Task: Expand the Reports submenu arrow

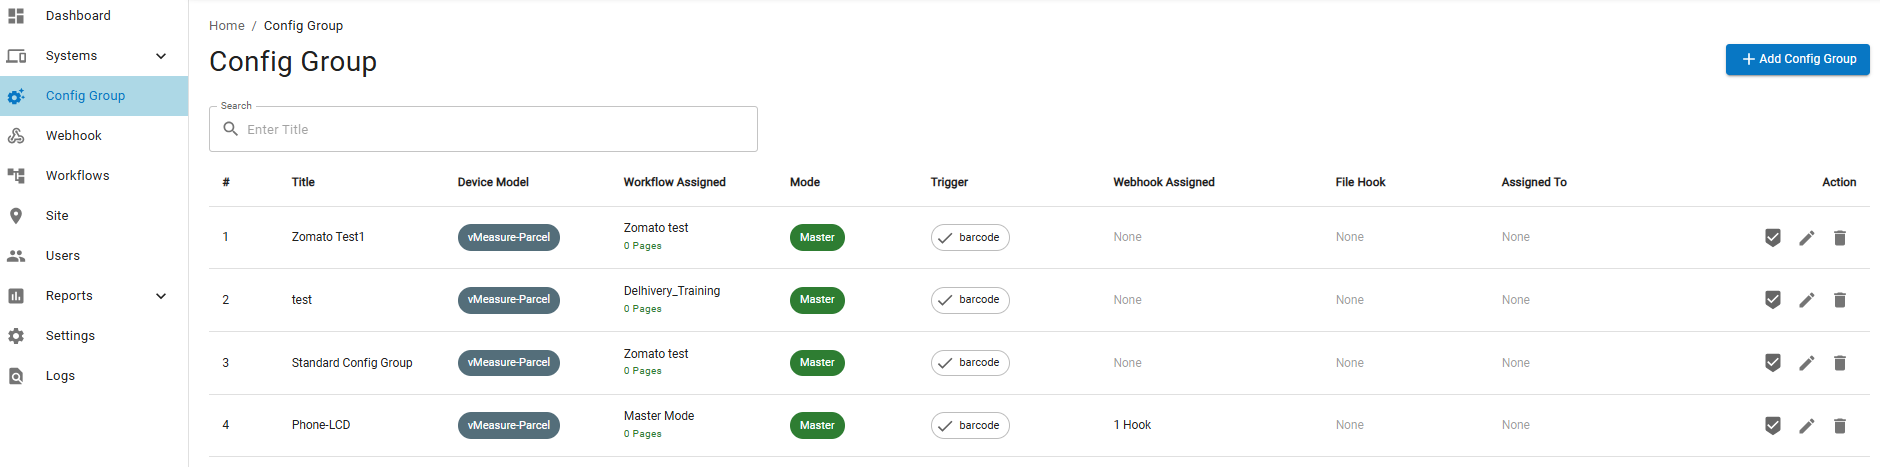Action: [x=161, y=296]
